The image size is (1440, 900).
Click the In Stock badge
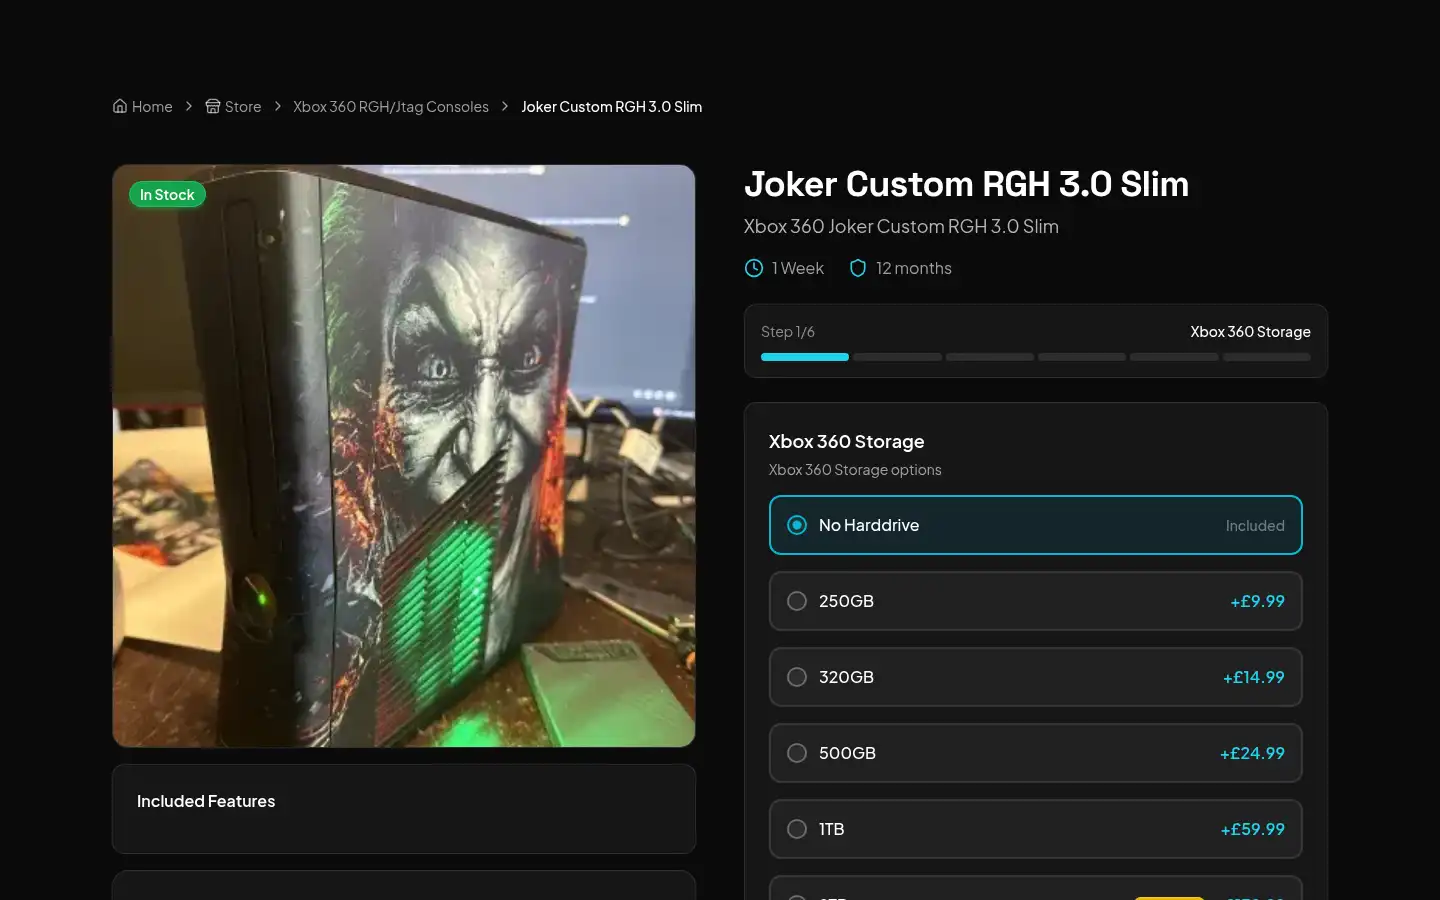coord(167,195)
